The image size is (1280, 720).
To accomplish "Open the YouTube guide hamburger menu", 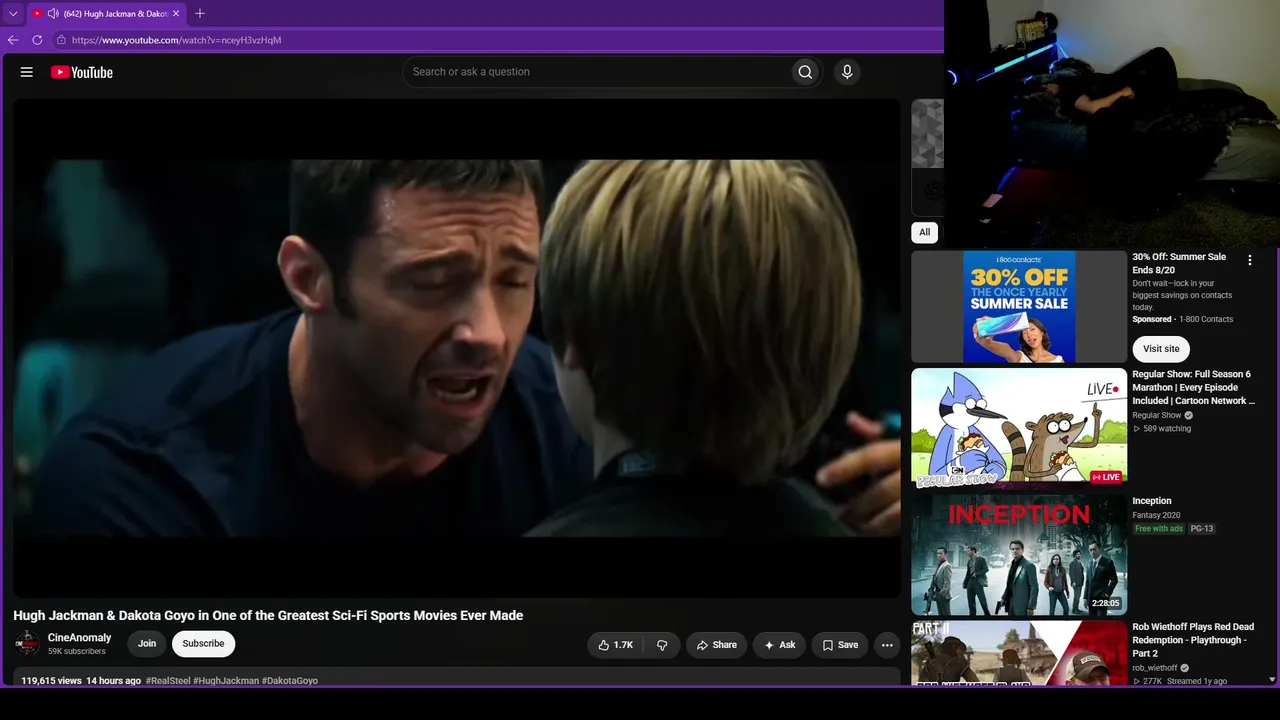I will [x=27, y=72].
